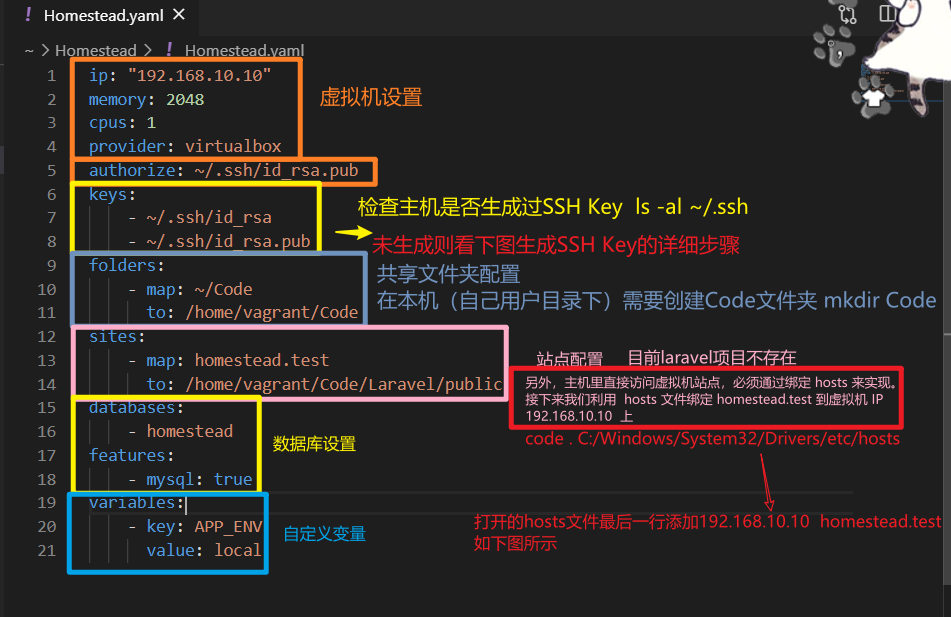Click line number 19 in the gutter
Screen dimensions: 951x617
47,502
